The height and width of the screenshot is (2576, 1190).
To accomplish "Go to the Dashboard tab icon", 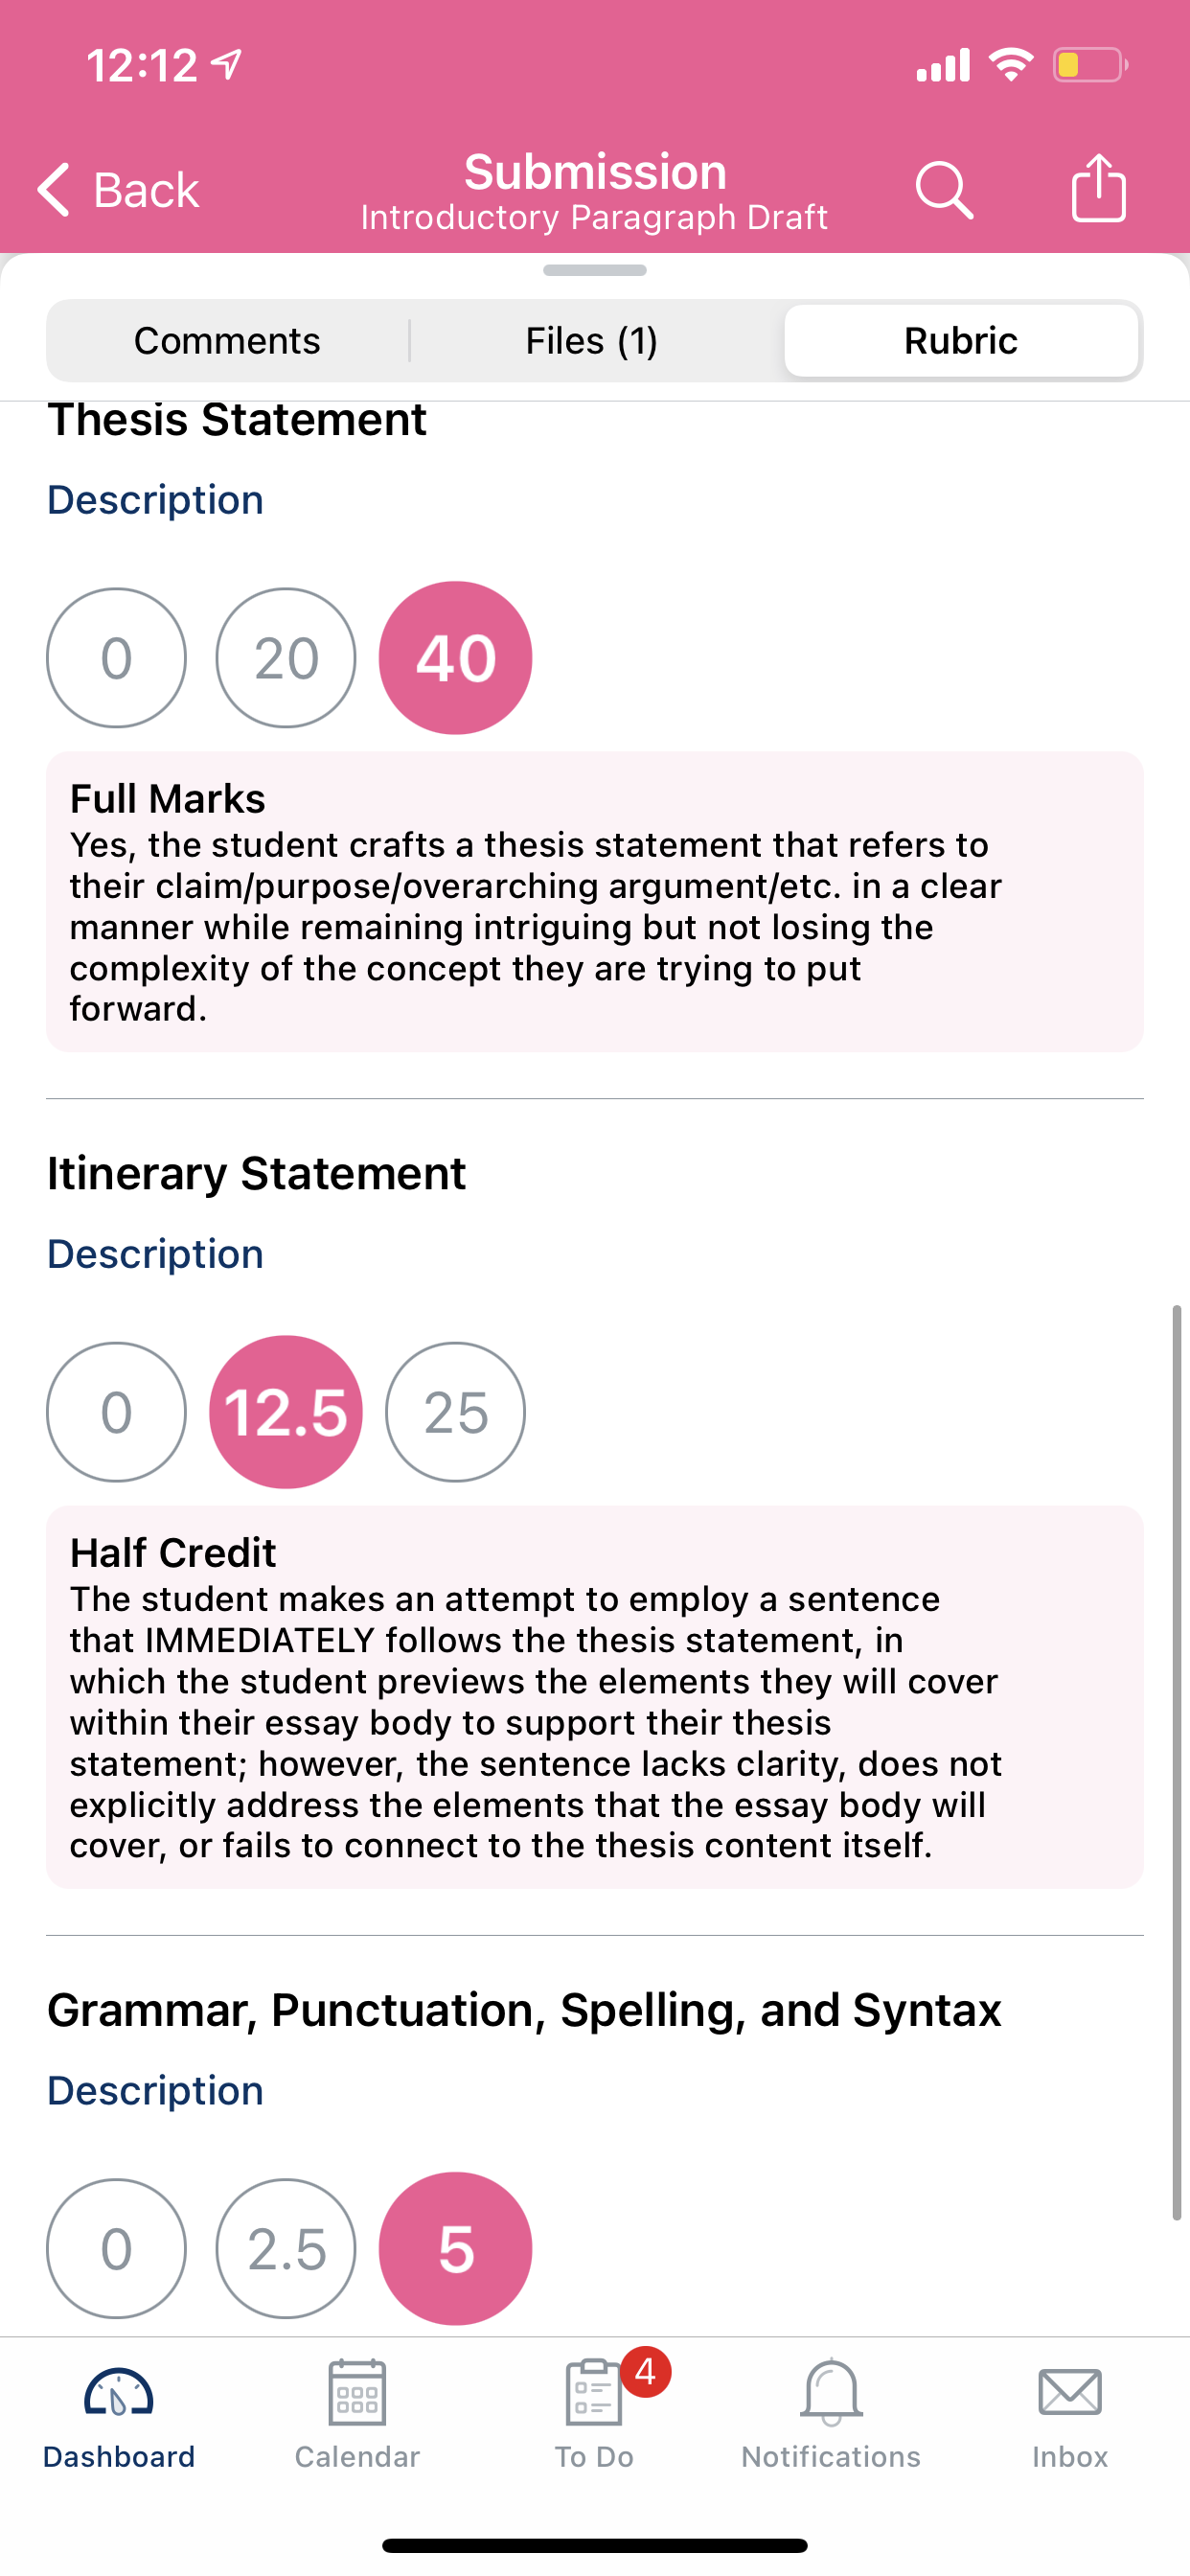I will (119, 2394).
